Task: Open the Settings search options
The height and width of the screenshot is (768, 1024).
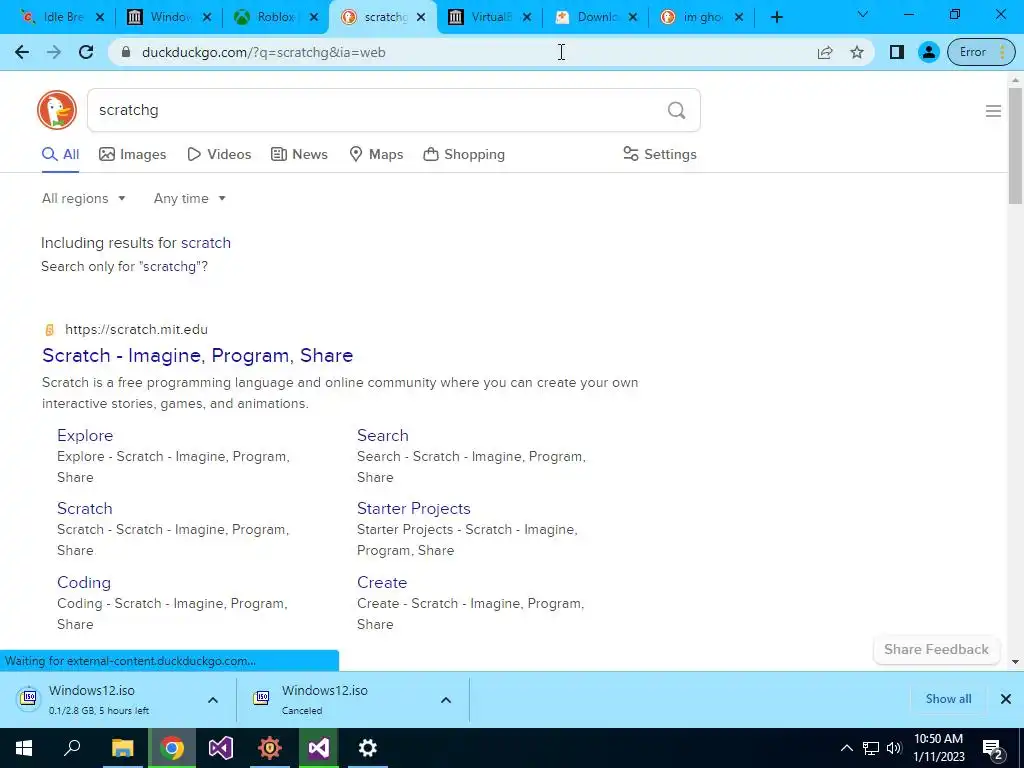Action: point(660,154)
